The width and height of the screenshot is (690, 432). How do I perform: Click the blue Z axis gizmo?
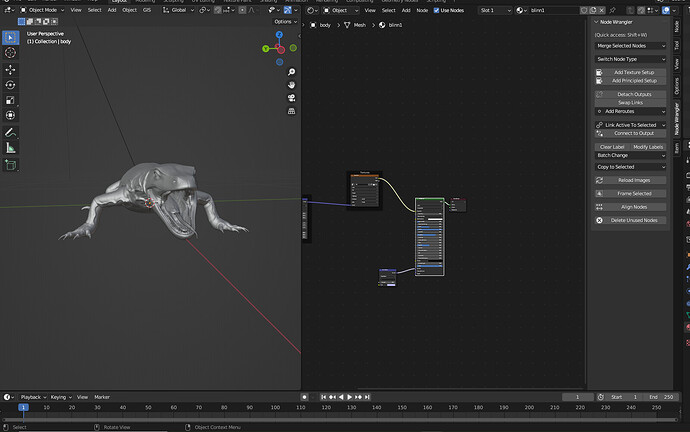279,34
